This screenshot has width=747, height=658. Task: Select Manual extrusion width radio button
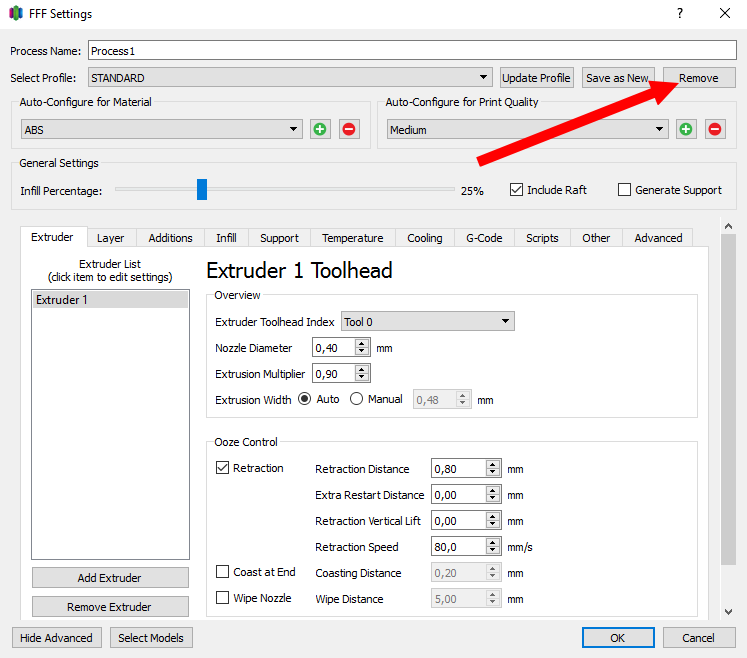pos(356,399)
